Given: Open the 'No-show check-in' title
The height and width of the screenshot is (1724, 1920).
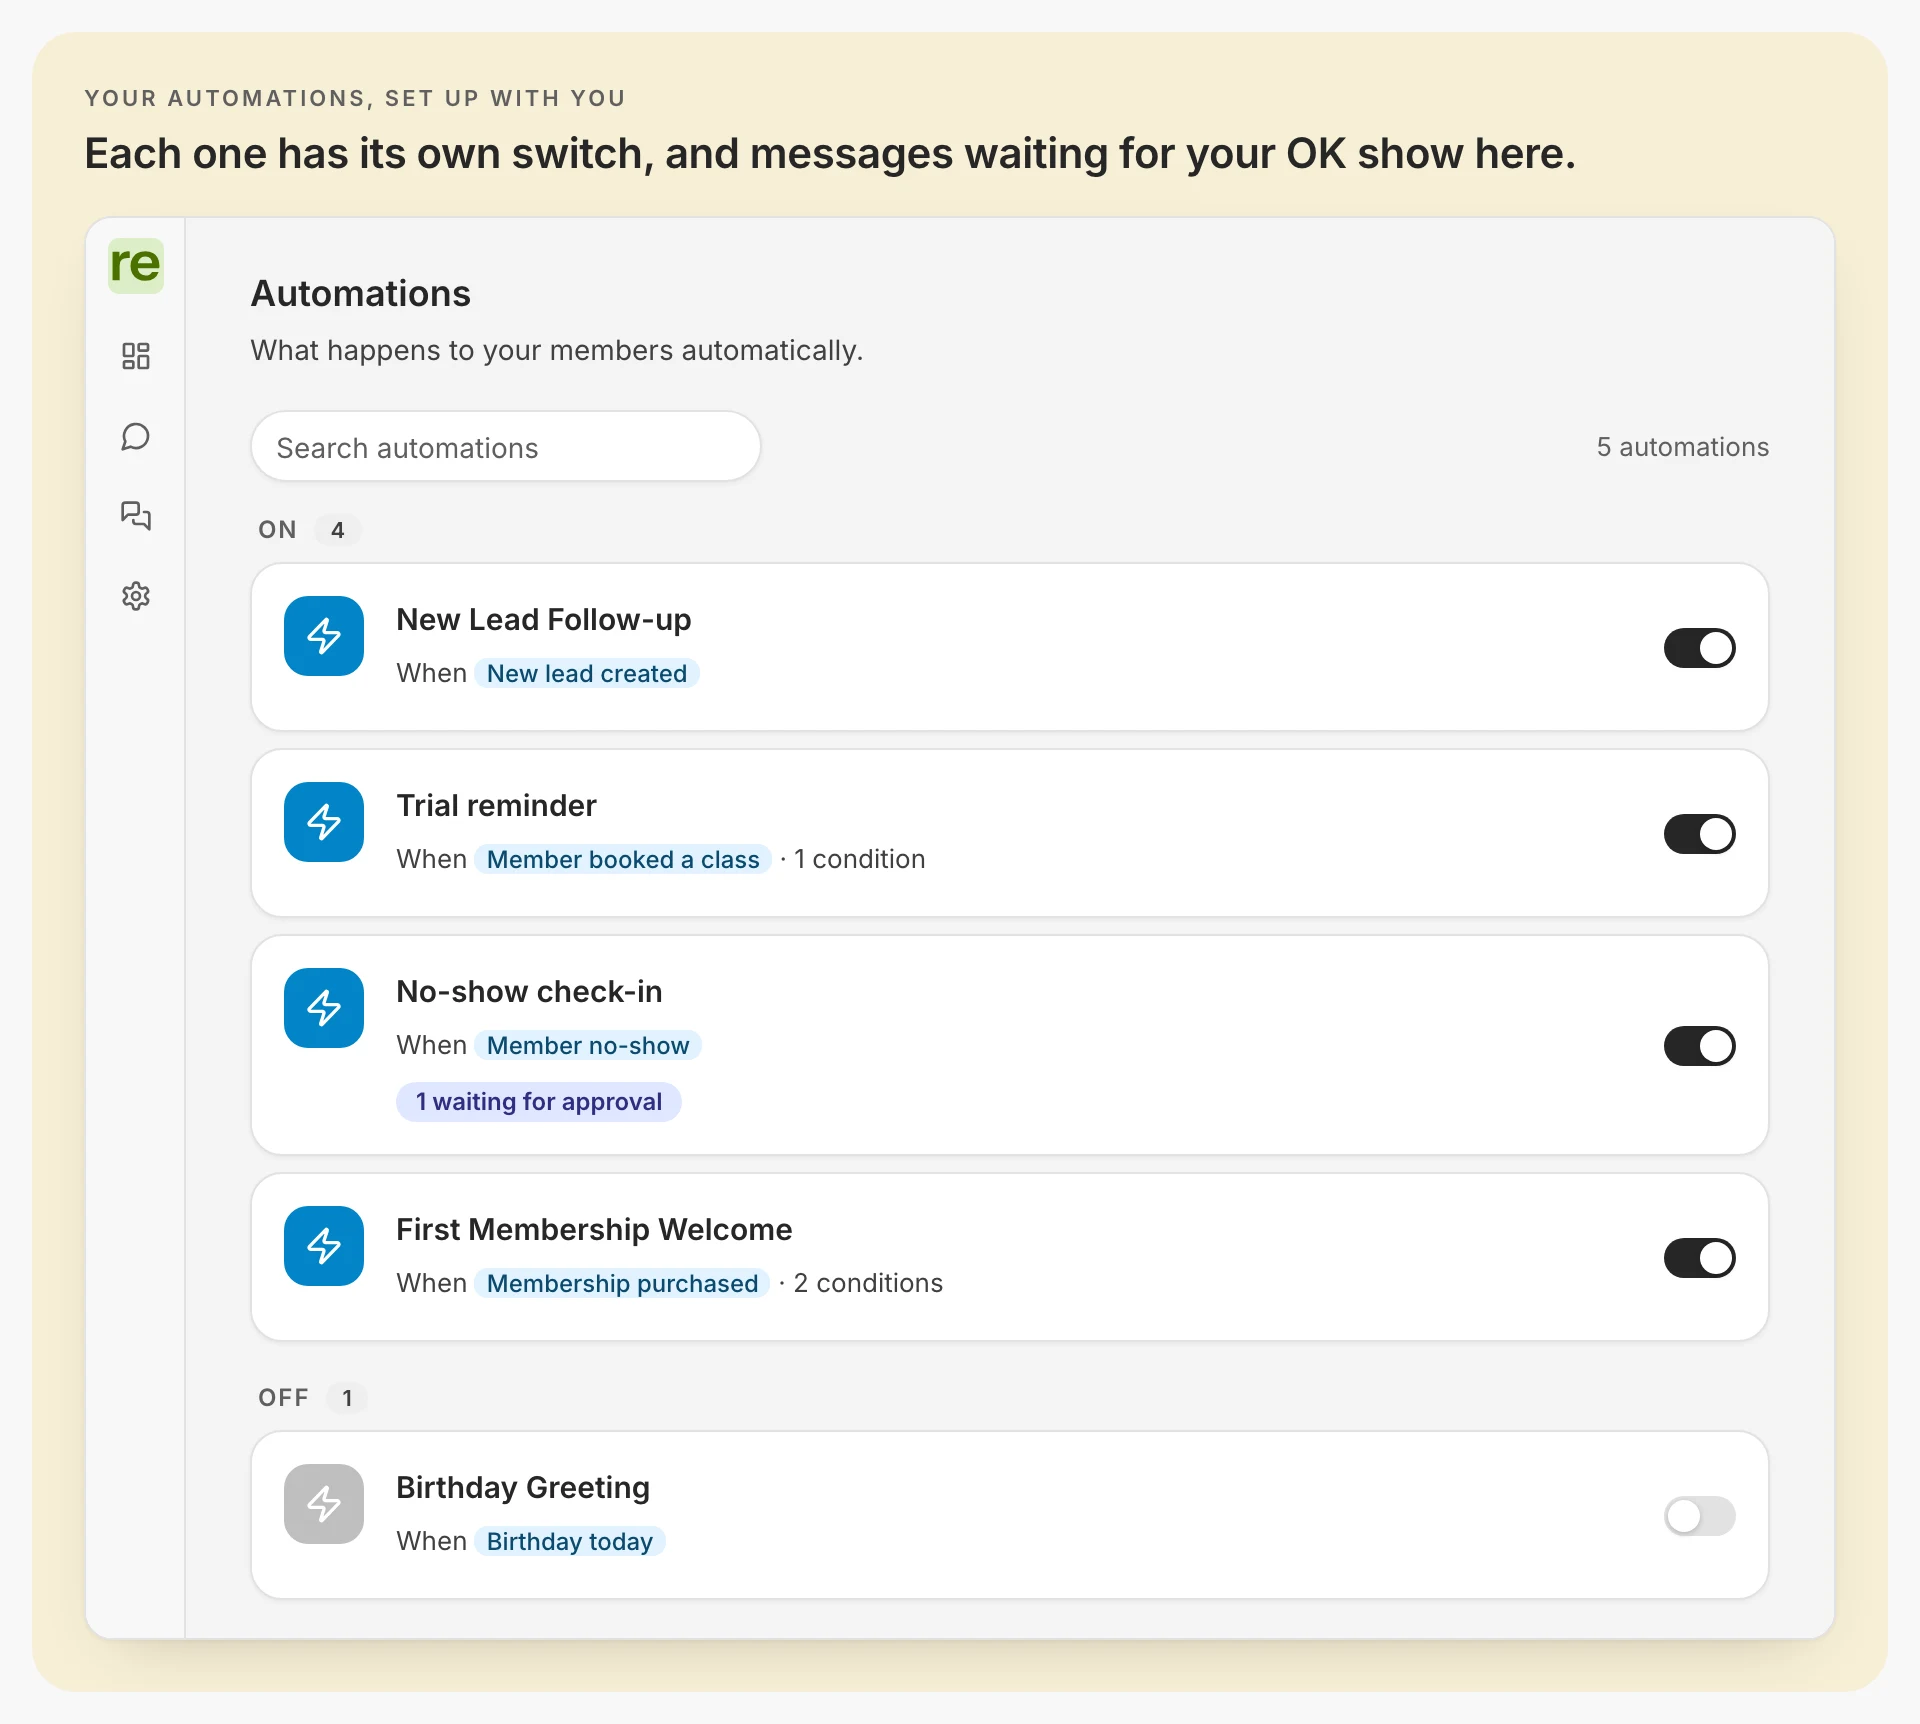Looking at the screenshot, I should [530, 992].
